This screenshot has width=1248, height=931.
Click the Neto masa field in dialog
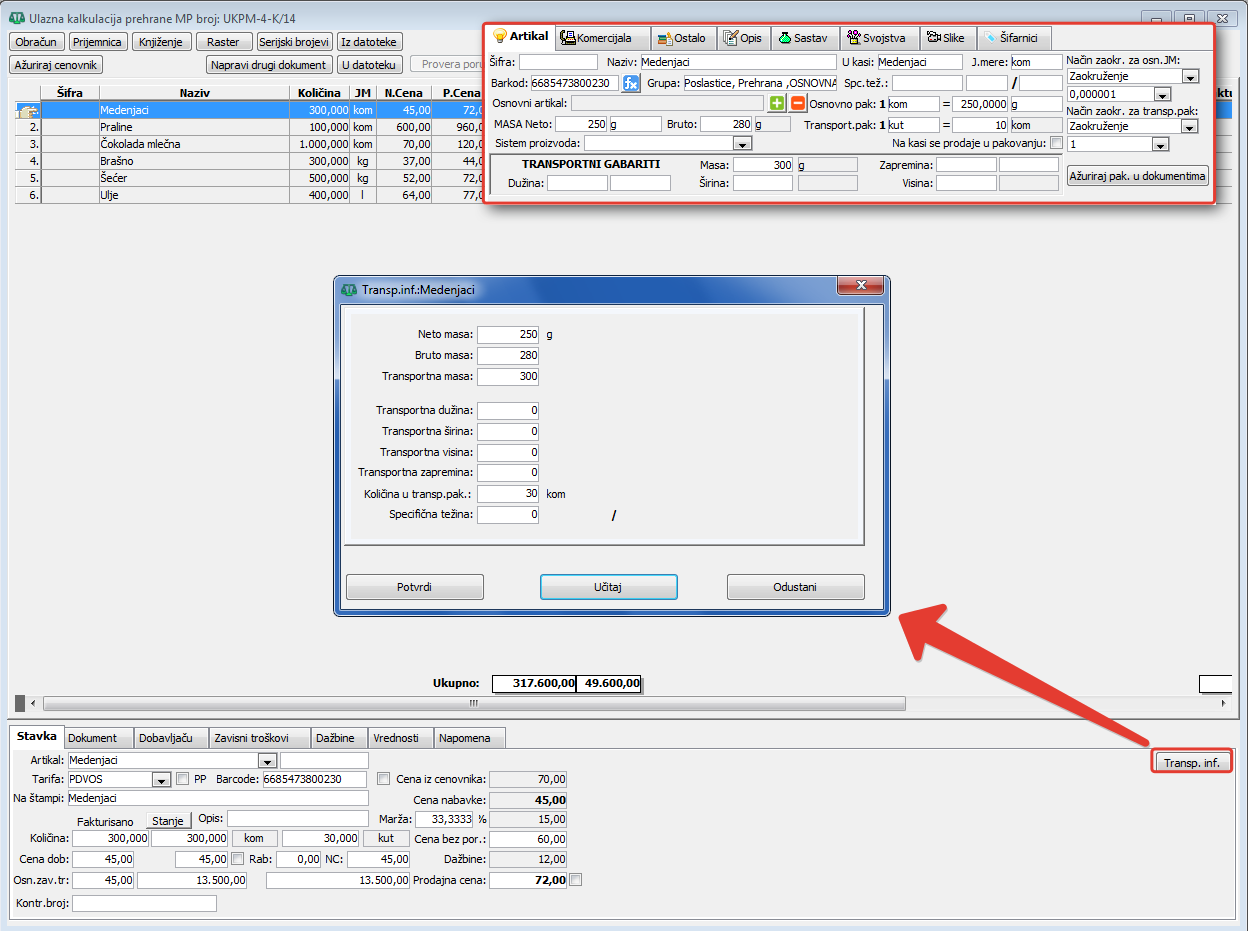[x=508, y=335]
